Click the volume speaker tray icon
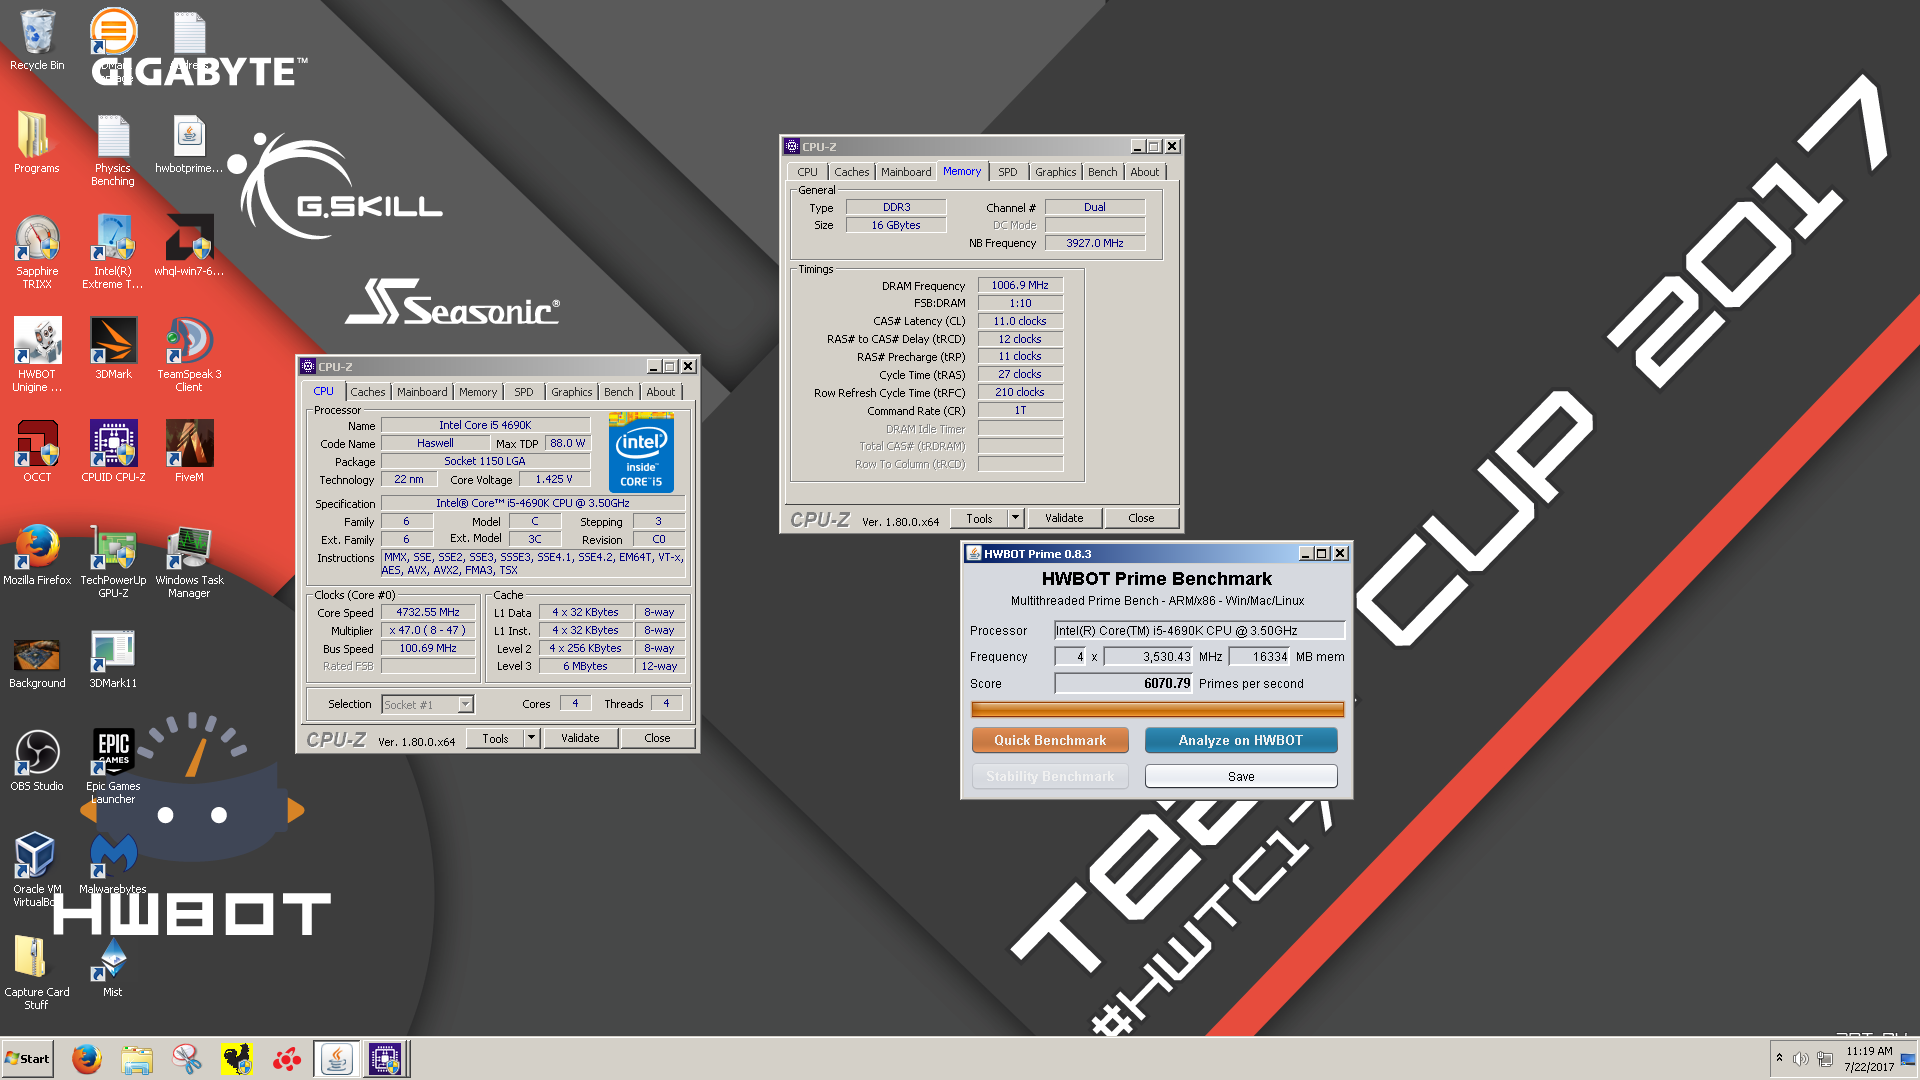 (x=1800, y=1059)
